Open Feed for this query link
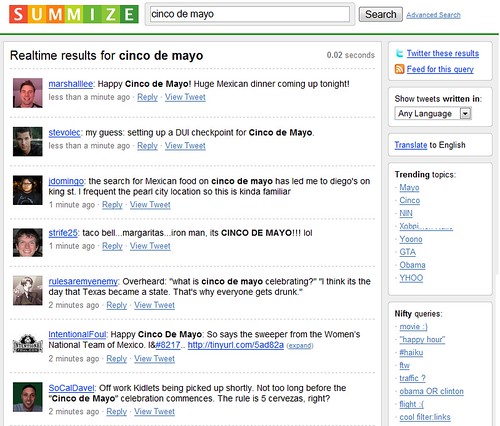 pos(440,69)
